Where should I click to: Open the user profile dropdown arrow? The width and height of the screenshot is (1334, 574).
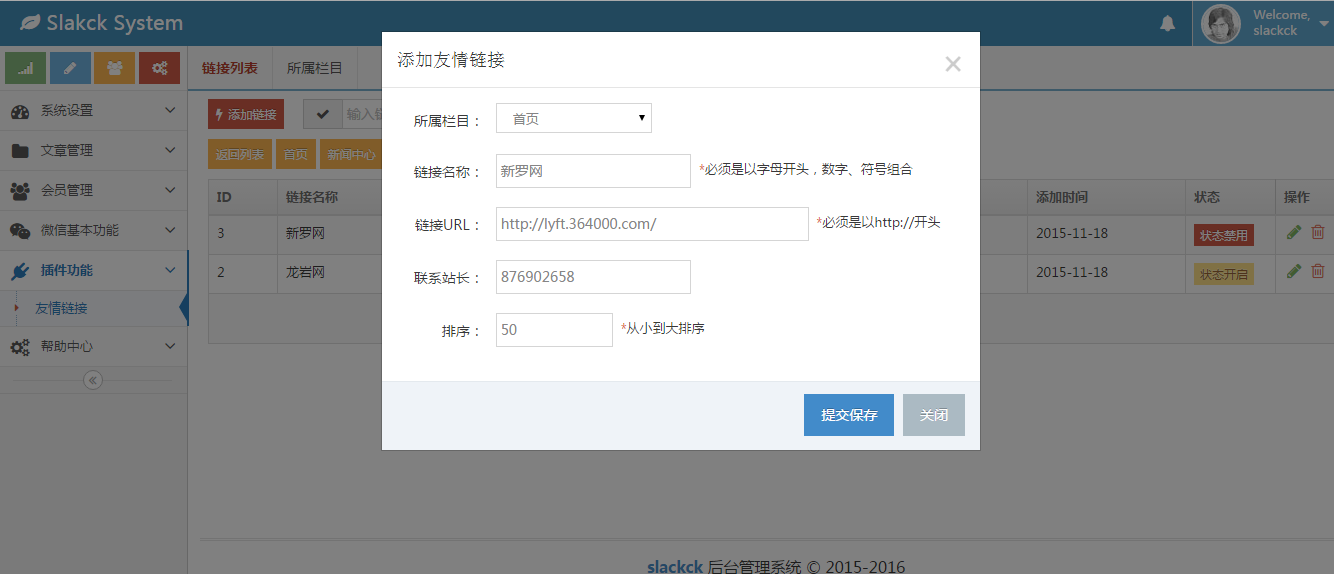click(x=1324, y=23)
